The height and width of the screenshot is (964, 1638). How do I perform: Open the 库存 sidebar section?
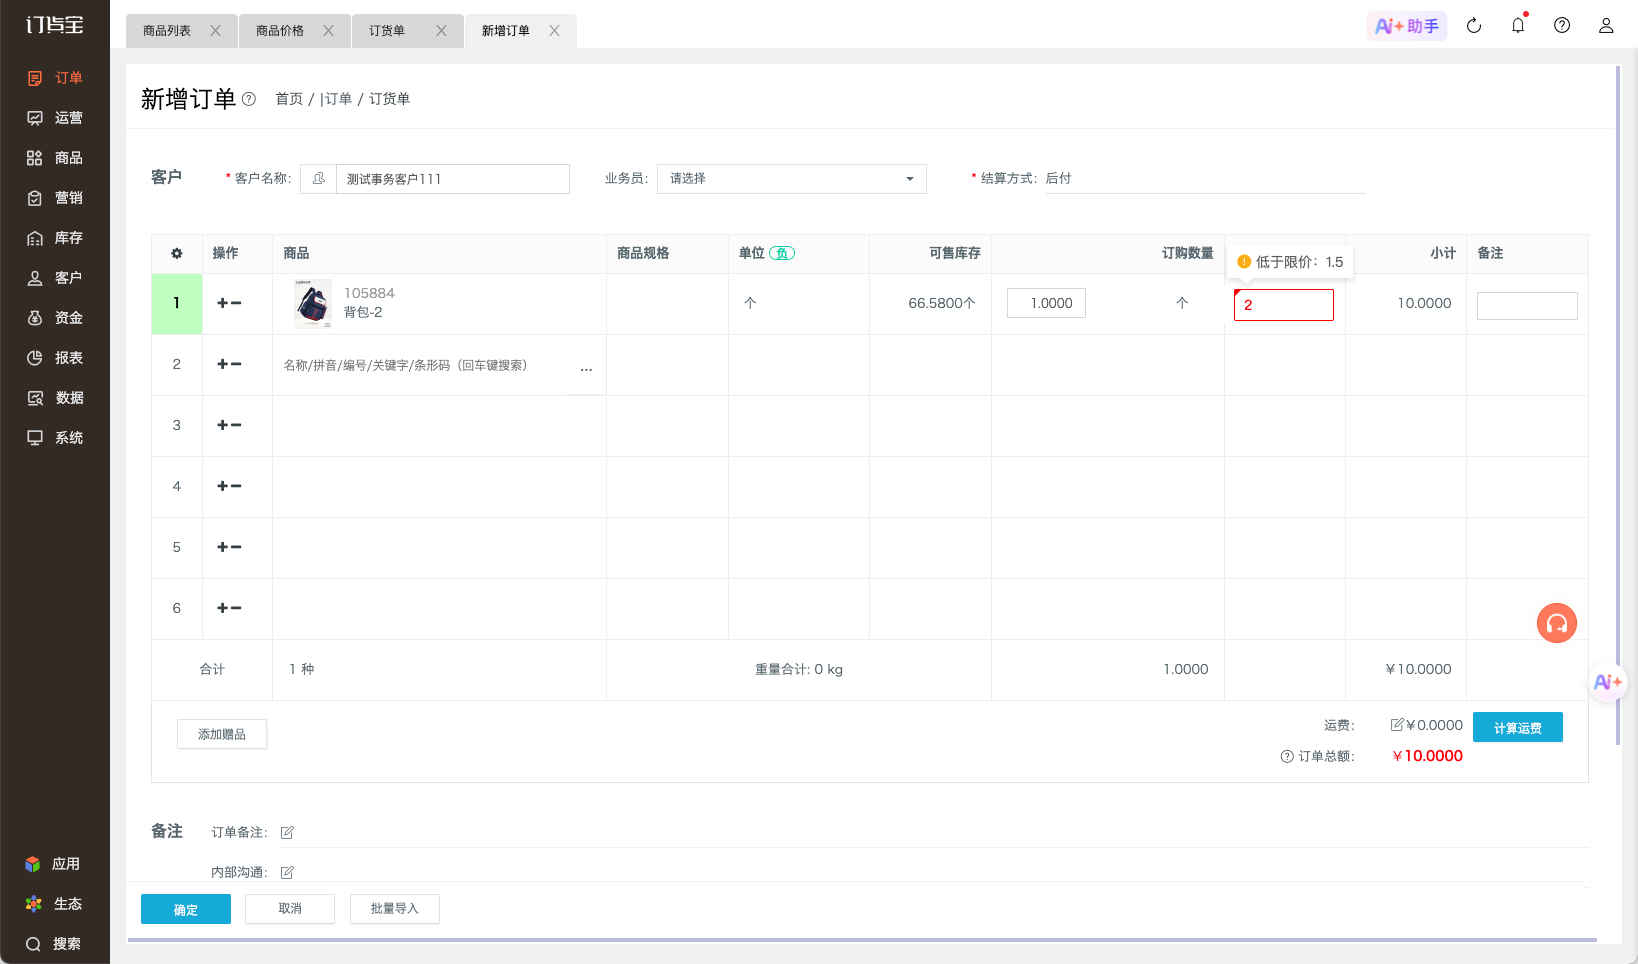tap(55, 238)
